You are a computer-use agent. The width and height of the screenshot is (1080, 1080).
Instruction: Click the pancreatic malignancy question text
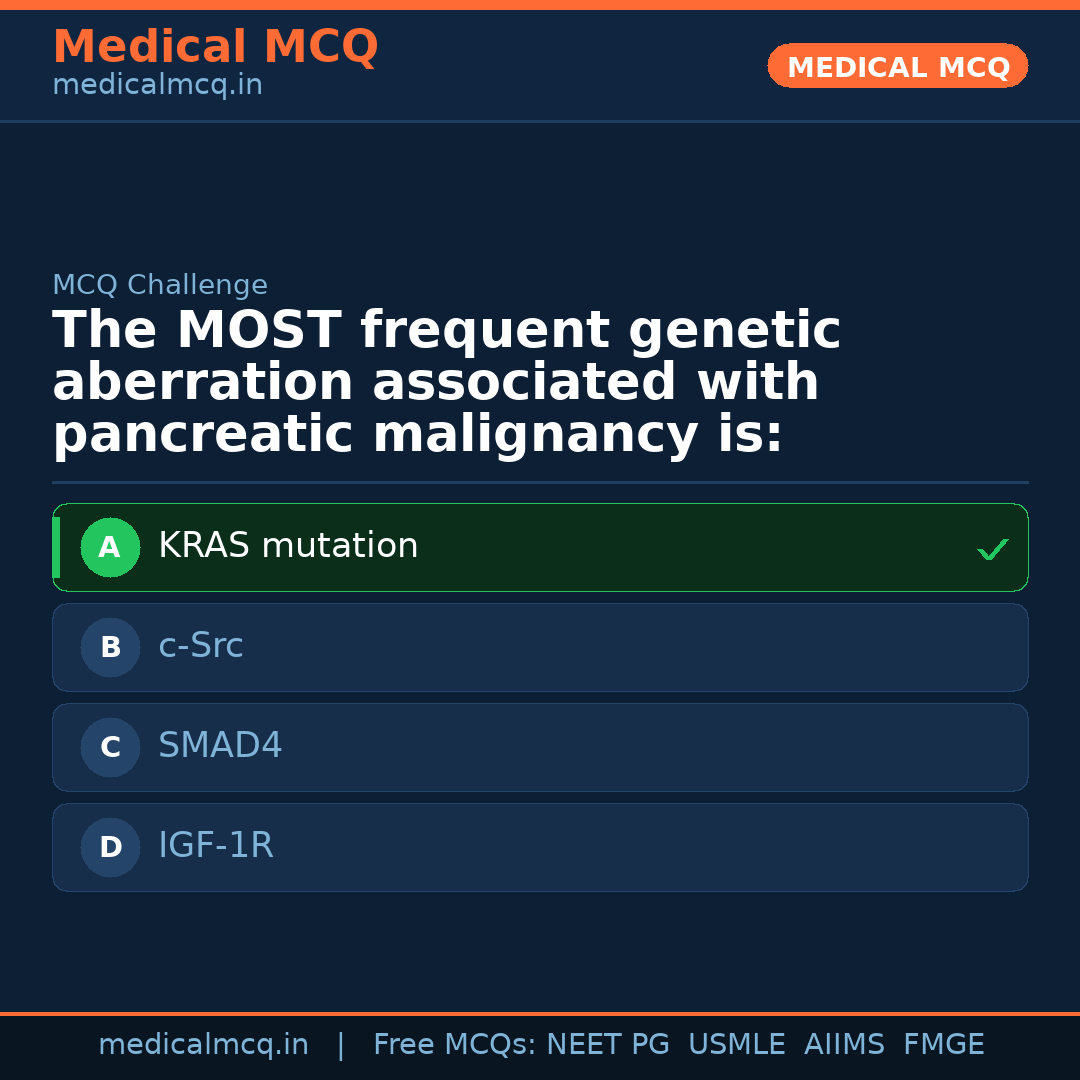[447, 383]
